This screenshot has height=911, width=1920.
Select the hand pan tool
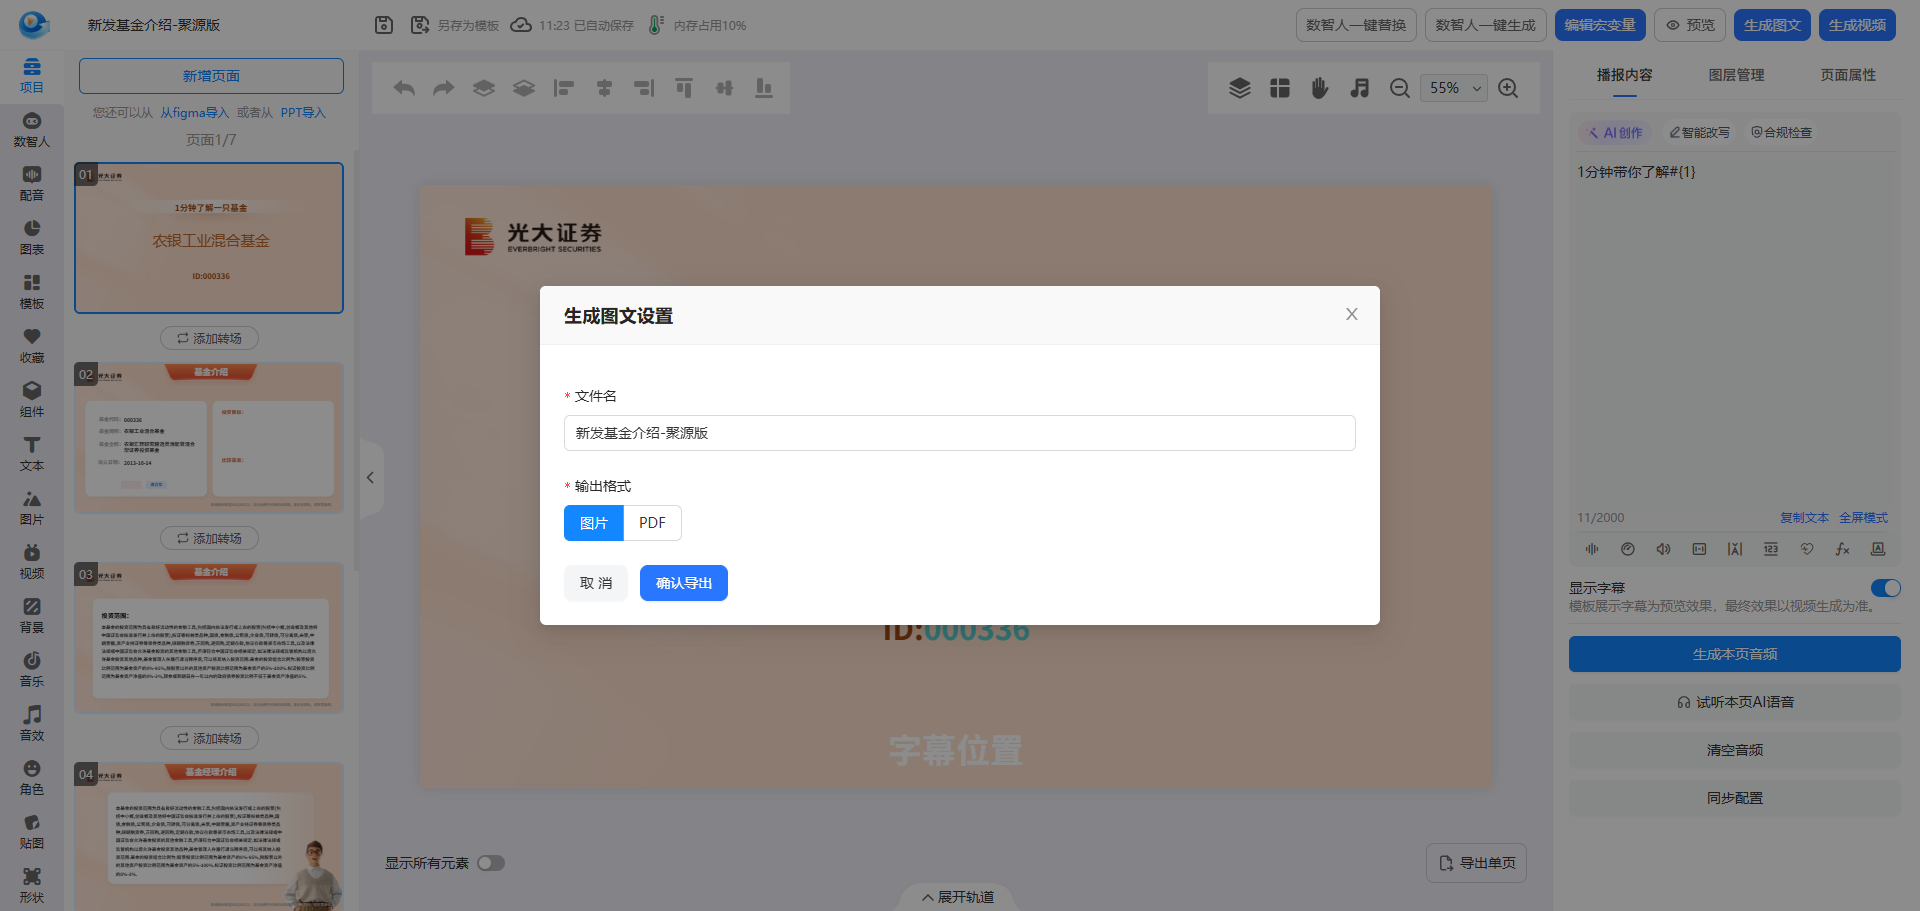(1320, 88)
